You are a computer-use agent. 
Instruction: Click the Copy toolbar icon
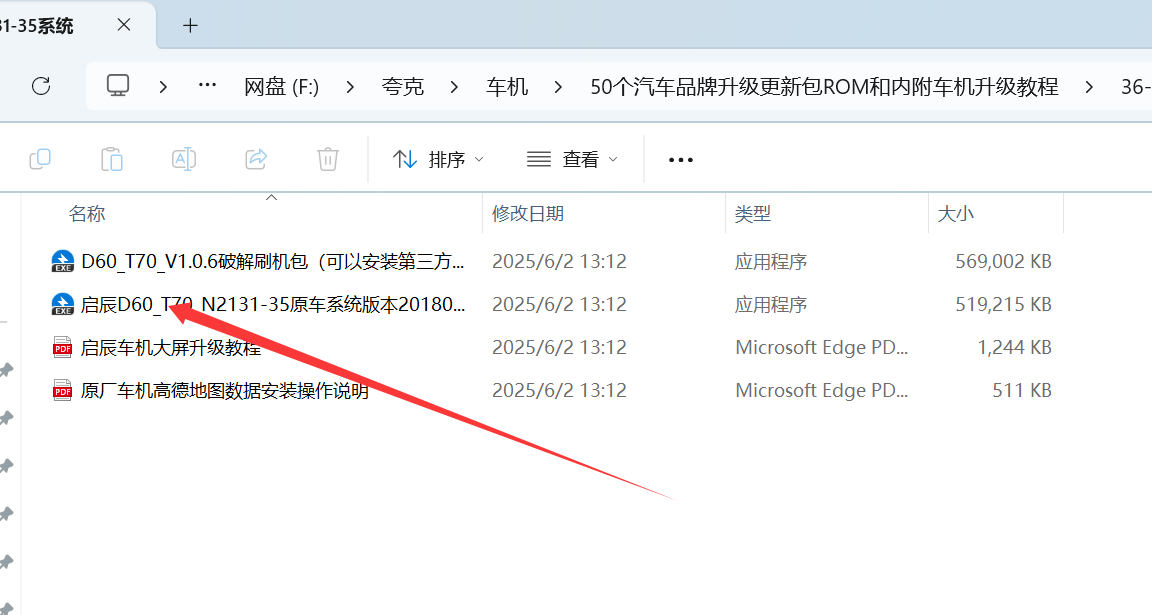40,159
